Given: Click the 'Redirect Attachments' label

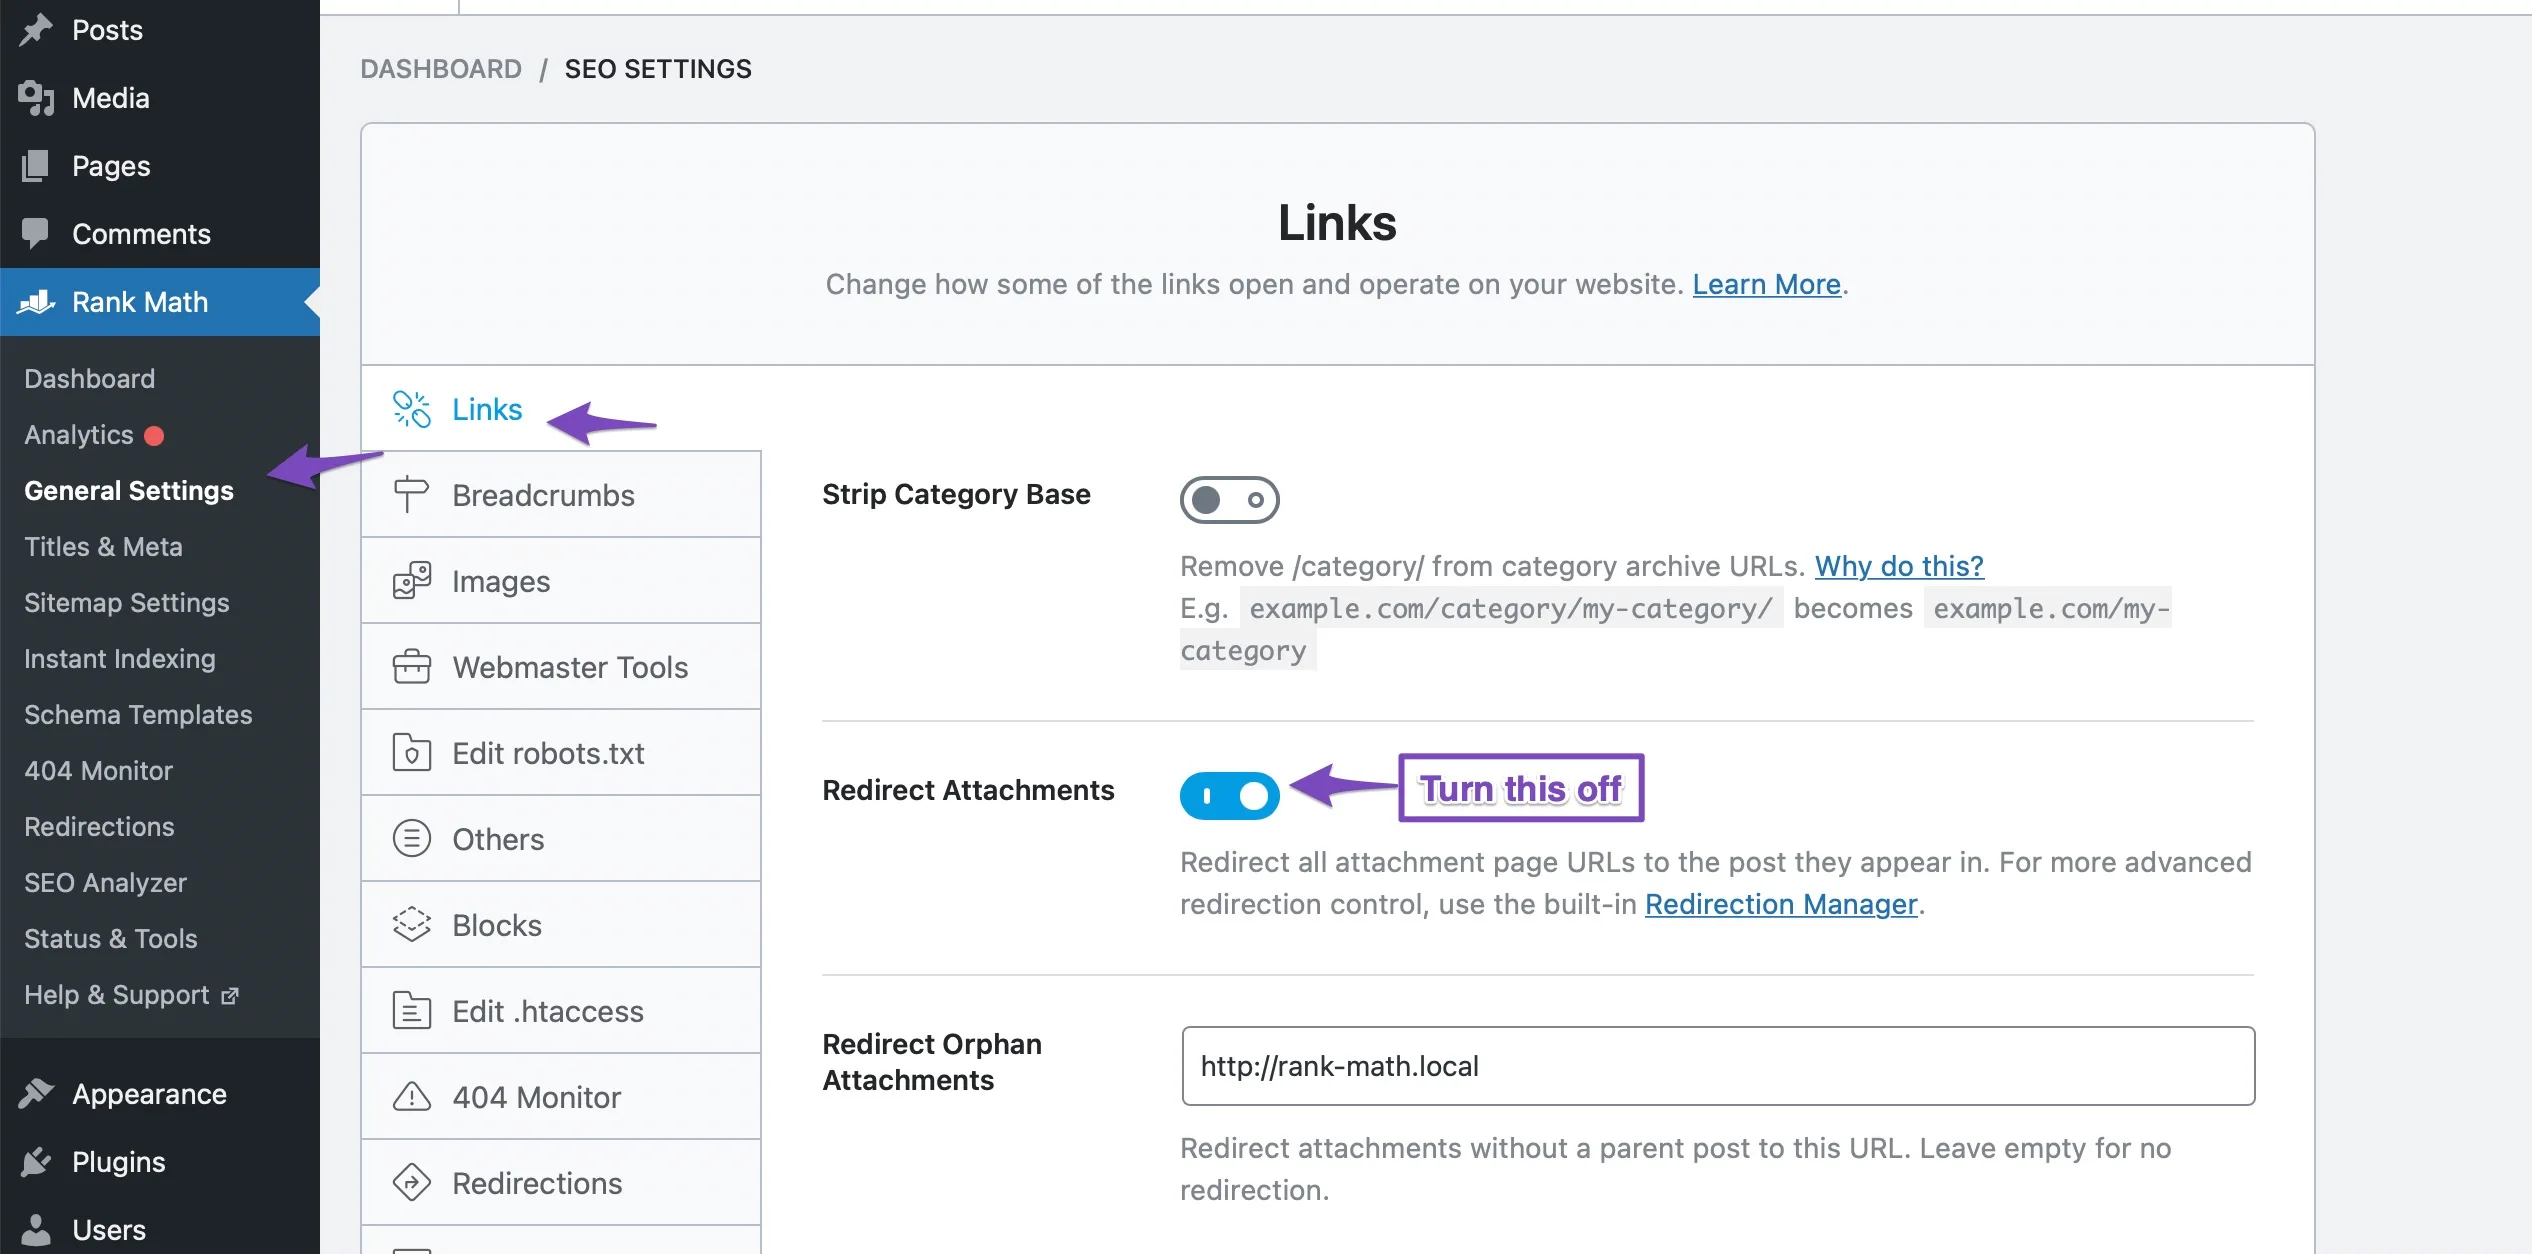Looking at the screenshot, I should [968, 790].
